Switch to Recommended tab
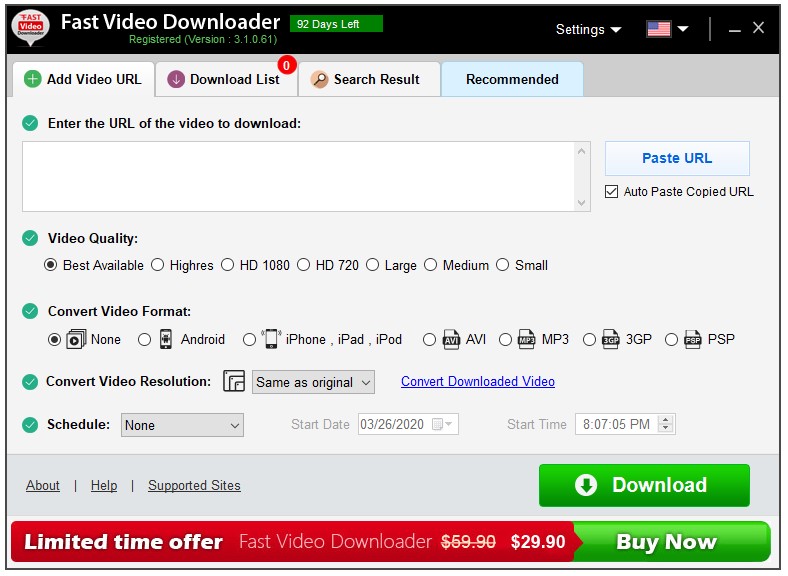The height and width of the screenshot is (576, 788). coord(512,79)
